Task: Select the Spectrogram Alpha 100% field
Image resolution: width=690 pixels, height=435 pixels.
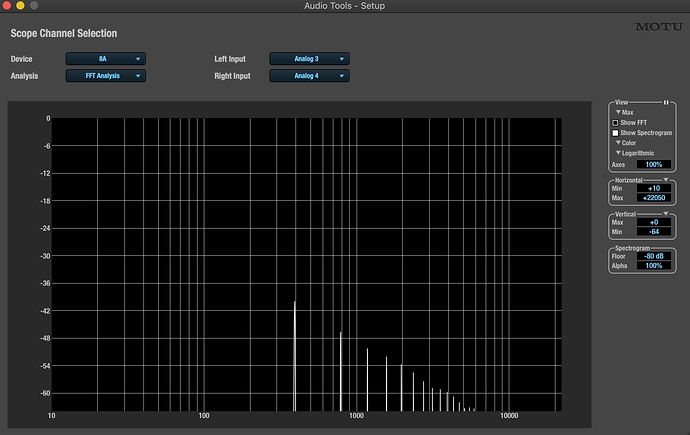Action: pos(653,266)
